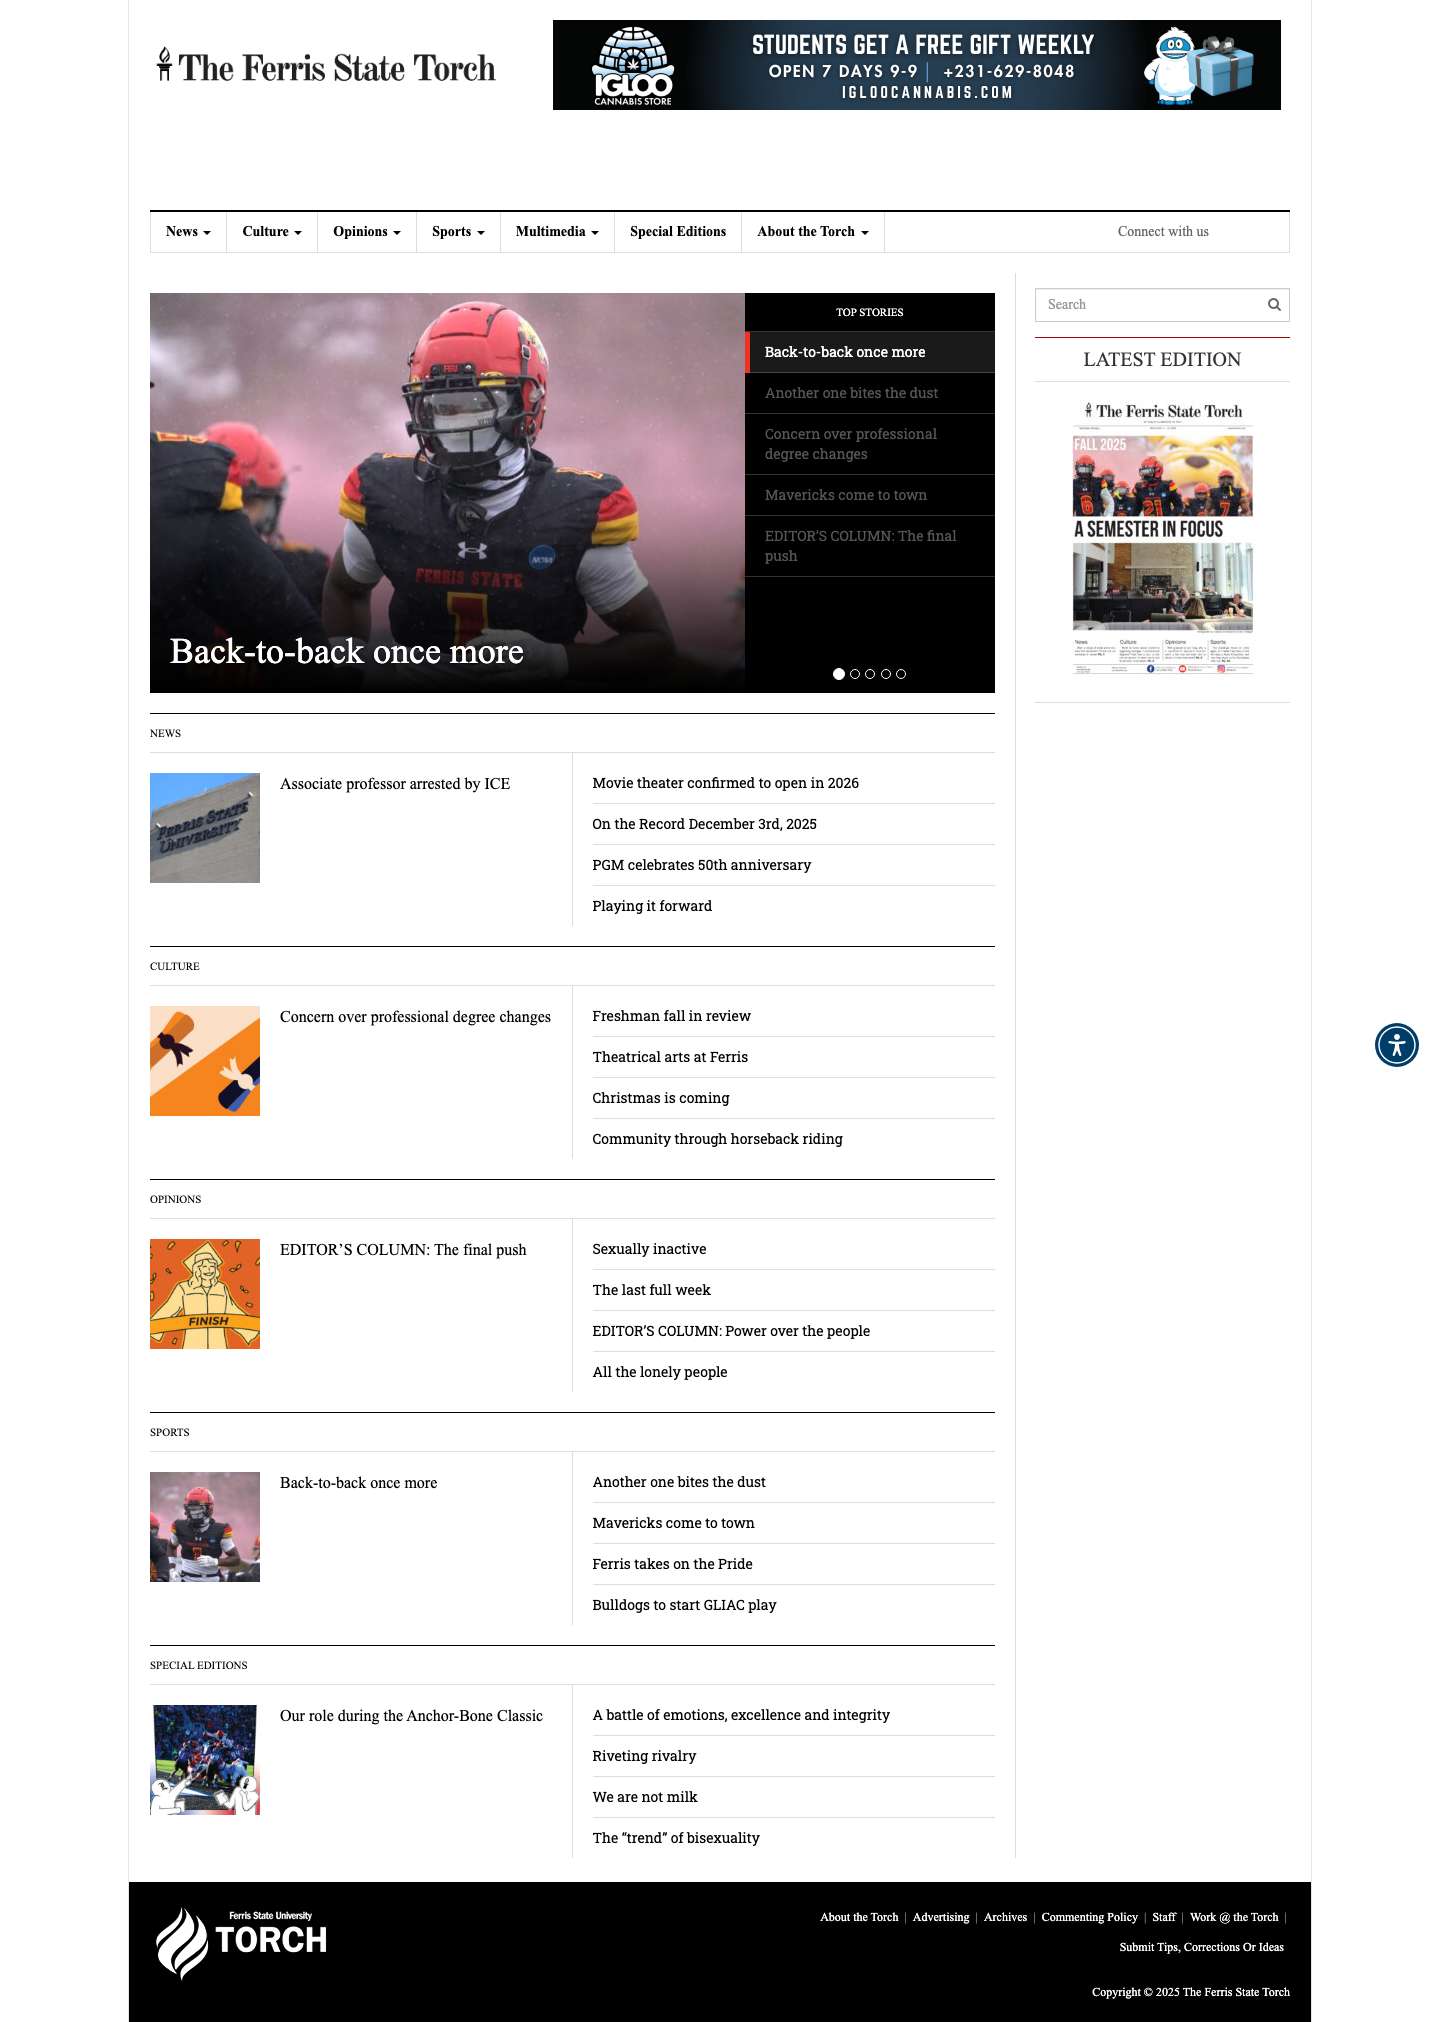
Task: Click the Ferris State Torch header logo
Action: point(326,67)
